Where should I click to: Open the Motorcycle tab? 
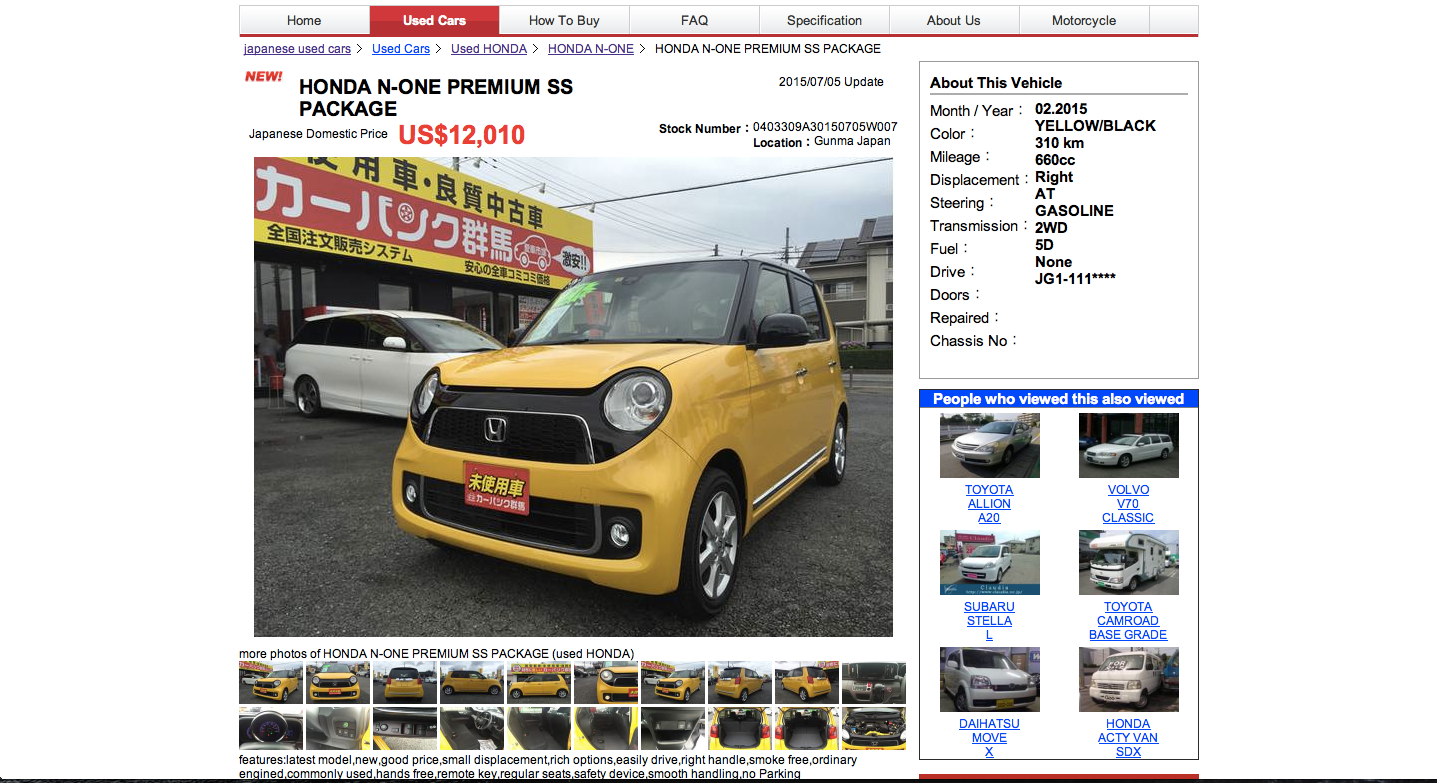(1084, 20)
